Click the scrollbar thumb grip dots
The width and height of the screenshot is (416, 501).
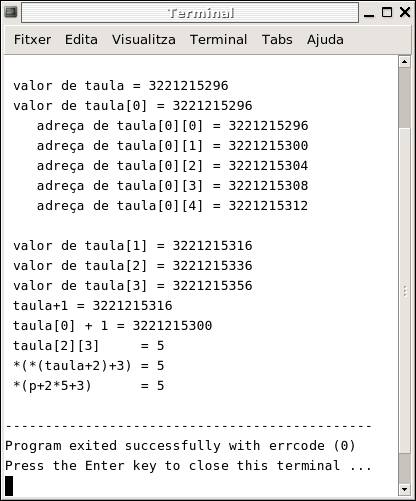pos(405,291)
